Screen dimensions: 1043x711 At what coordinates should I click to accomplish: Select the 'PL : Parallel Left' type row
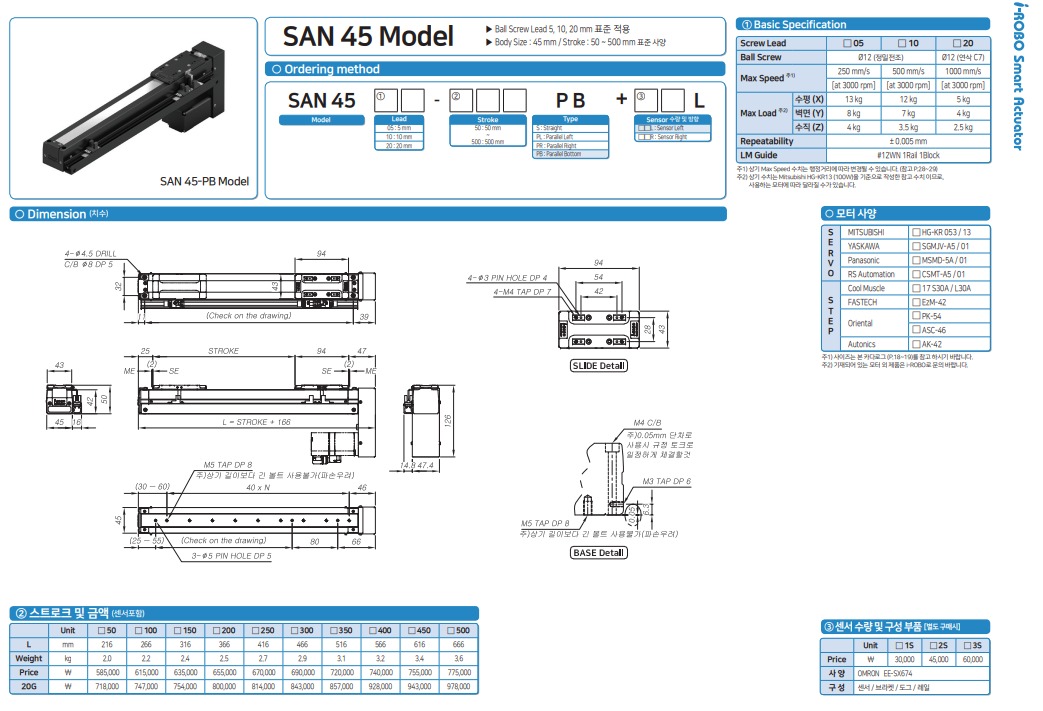point(571,136)
